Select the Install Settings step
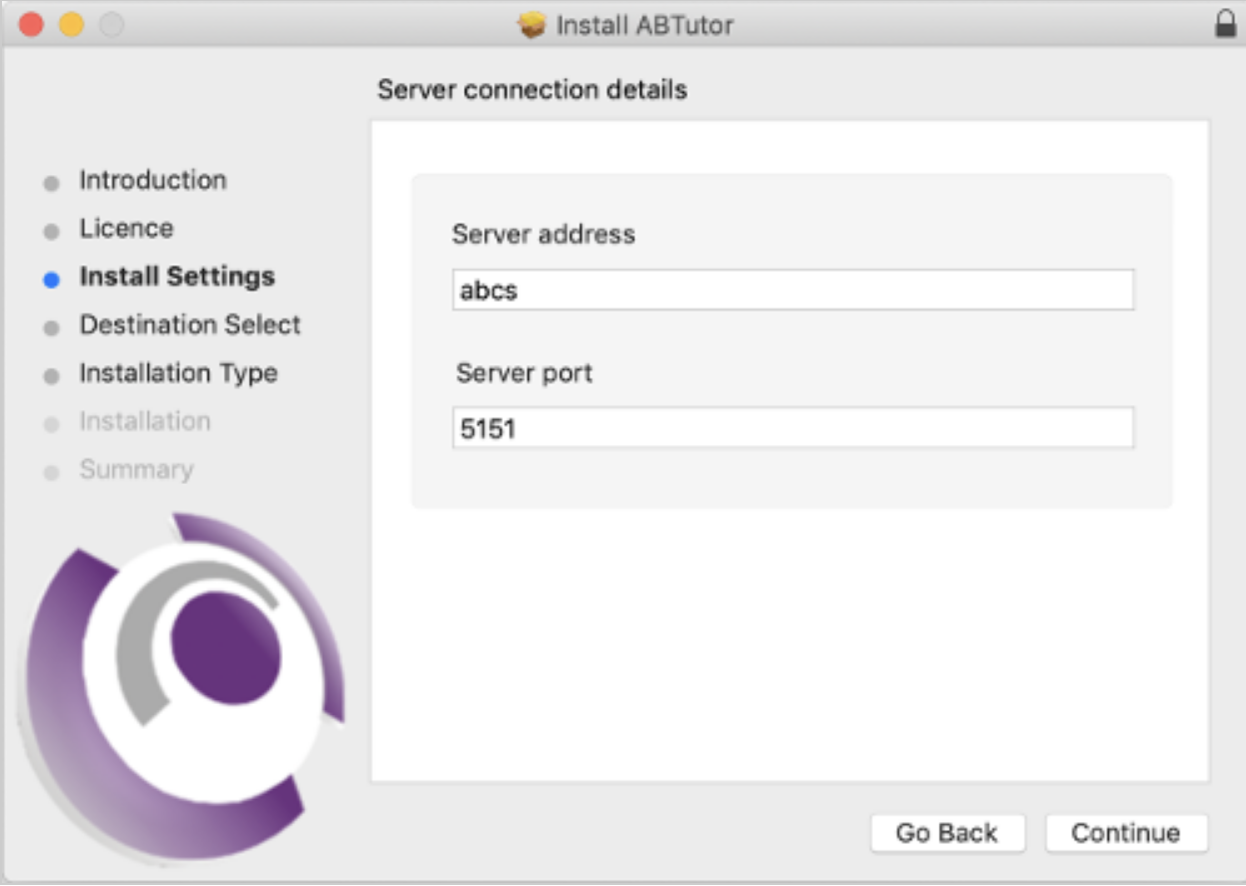 pyautogui.click(x=177, y=276)
